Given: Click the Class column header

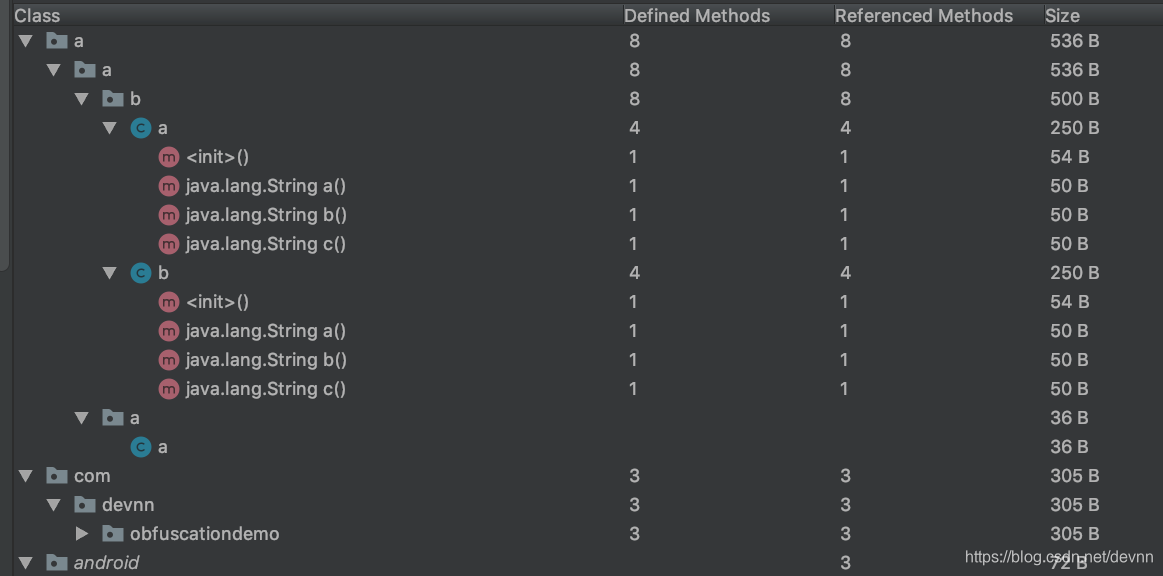Looking at the screenshot, I should tap(37, 16).
